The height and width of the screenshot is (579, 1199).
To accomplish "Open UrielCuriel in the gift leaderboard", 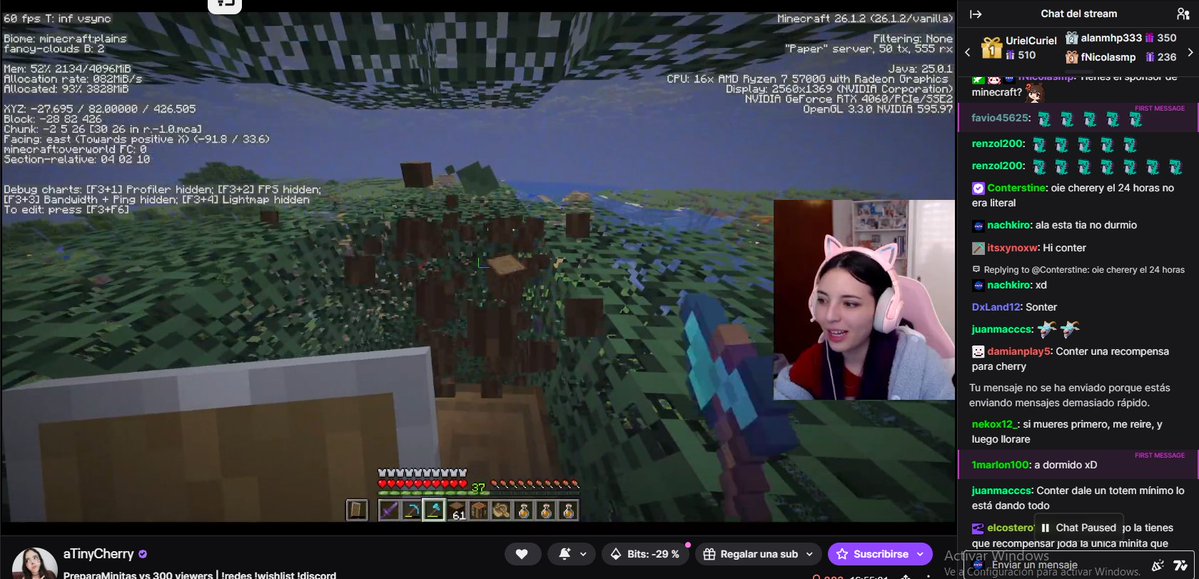I will [1031, 40].
